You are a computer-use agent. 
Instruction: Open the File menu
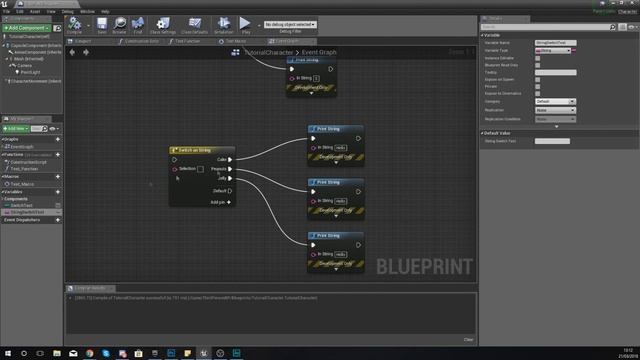pos(7,11)
